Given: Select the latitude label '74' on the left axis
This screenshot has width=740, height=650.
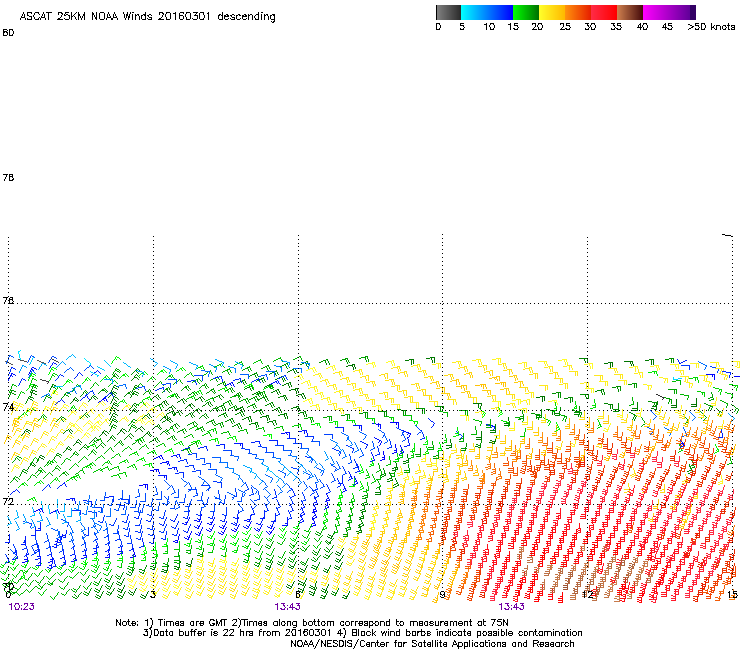Looking at the screenshot, I should pos(8,406).
